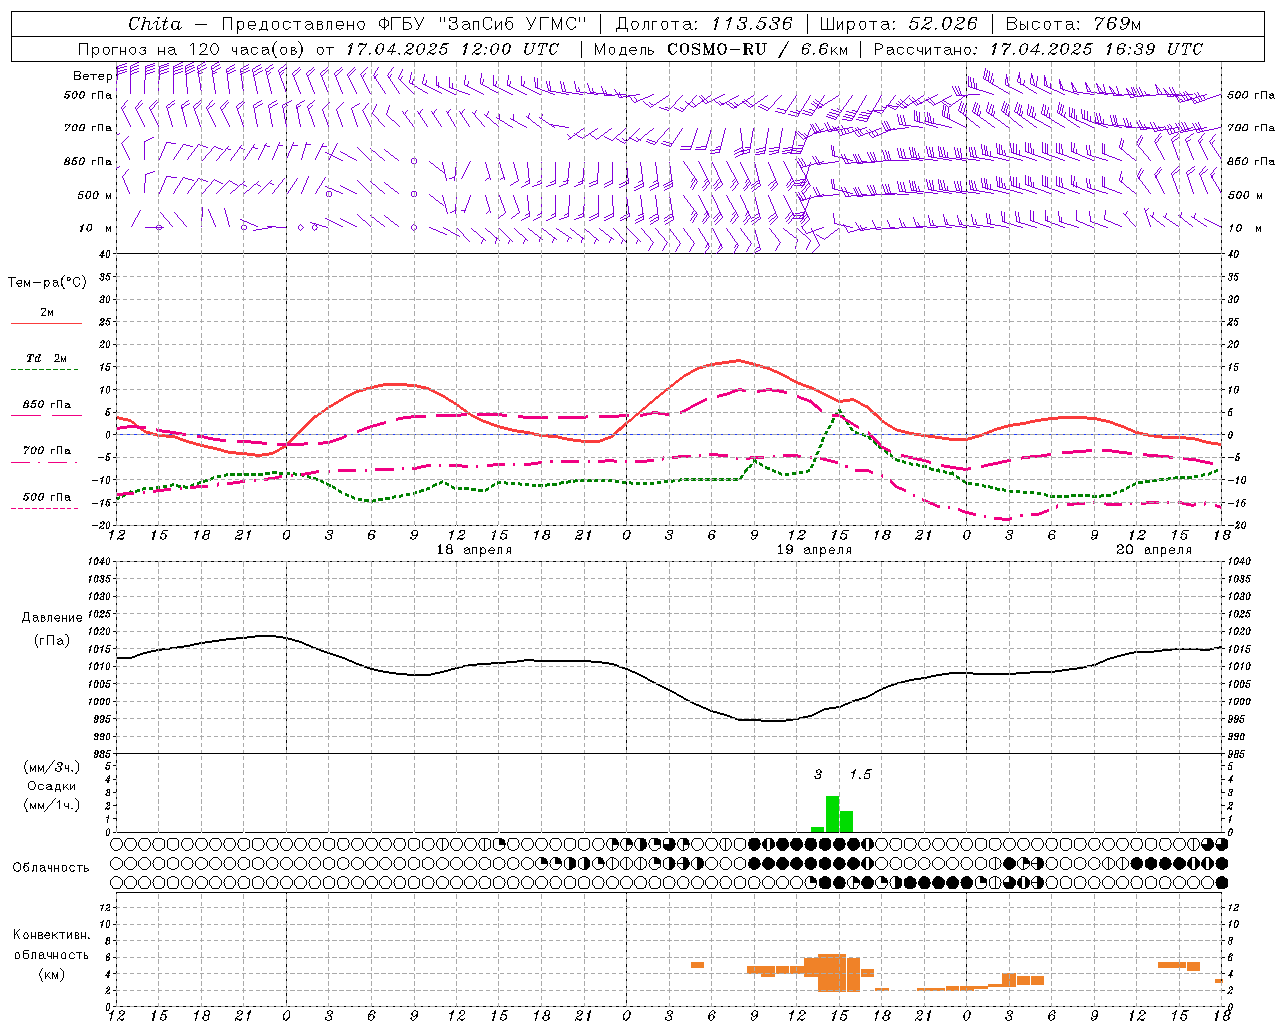Click the "850 гПа" temperature legend entry
The image size is (1280, 1024).
tap(47, 405)
